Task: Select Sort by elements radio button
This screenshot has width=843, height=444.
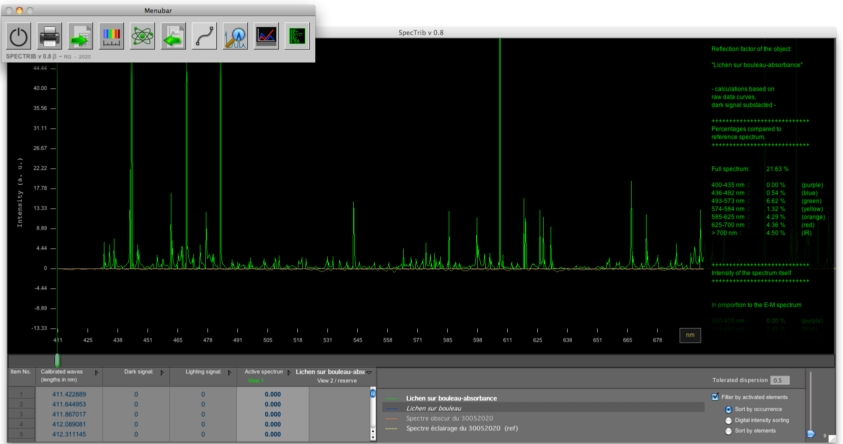Action: [727, 430]
